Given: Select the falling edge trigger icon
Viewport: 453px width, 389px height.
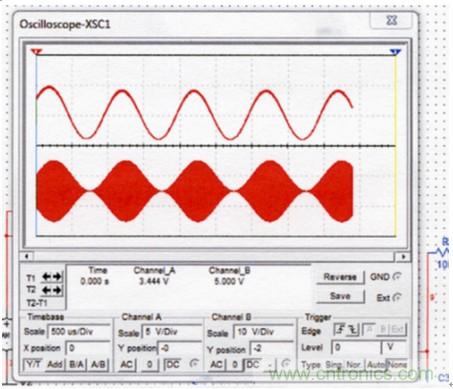Looking at the screenshot, I should [x=353, y=330].
